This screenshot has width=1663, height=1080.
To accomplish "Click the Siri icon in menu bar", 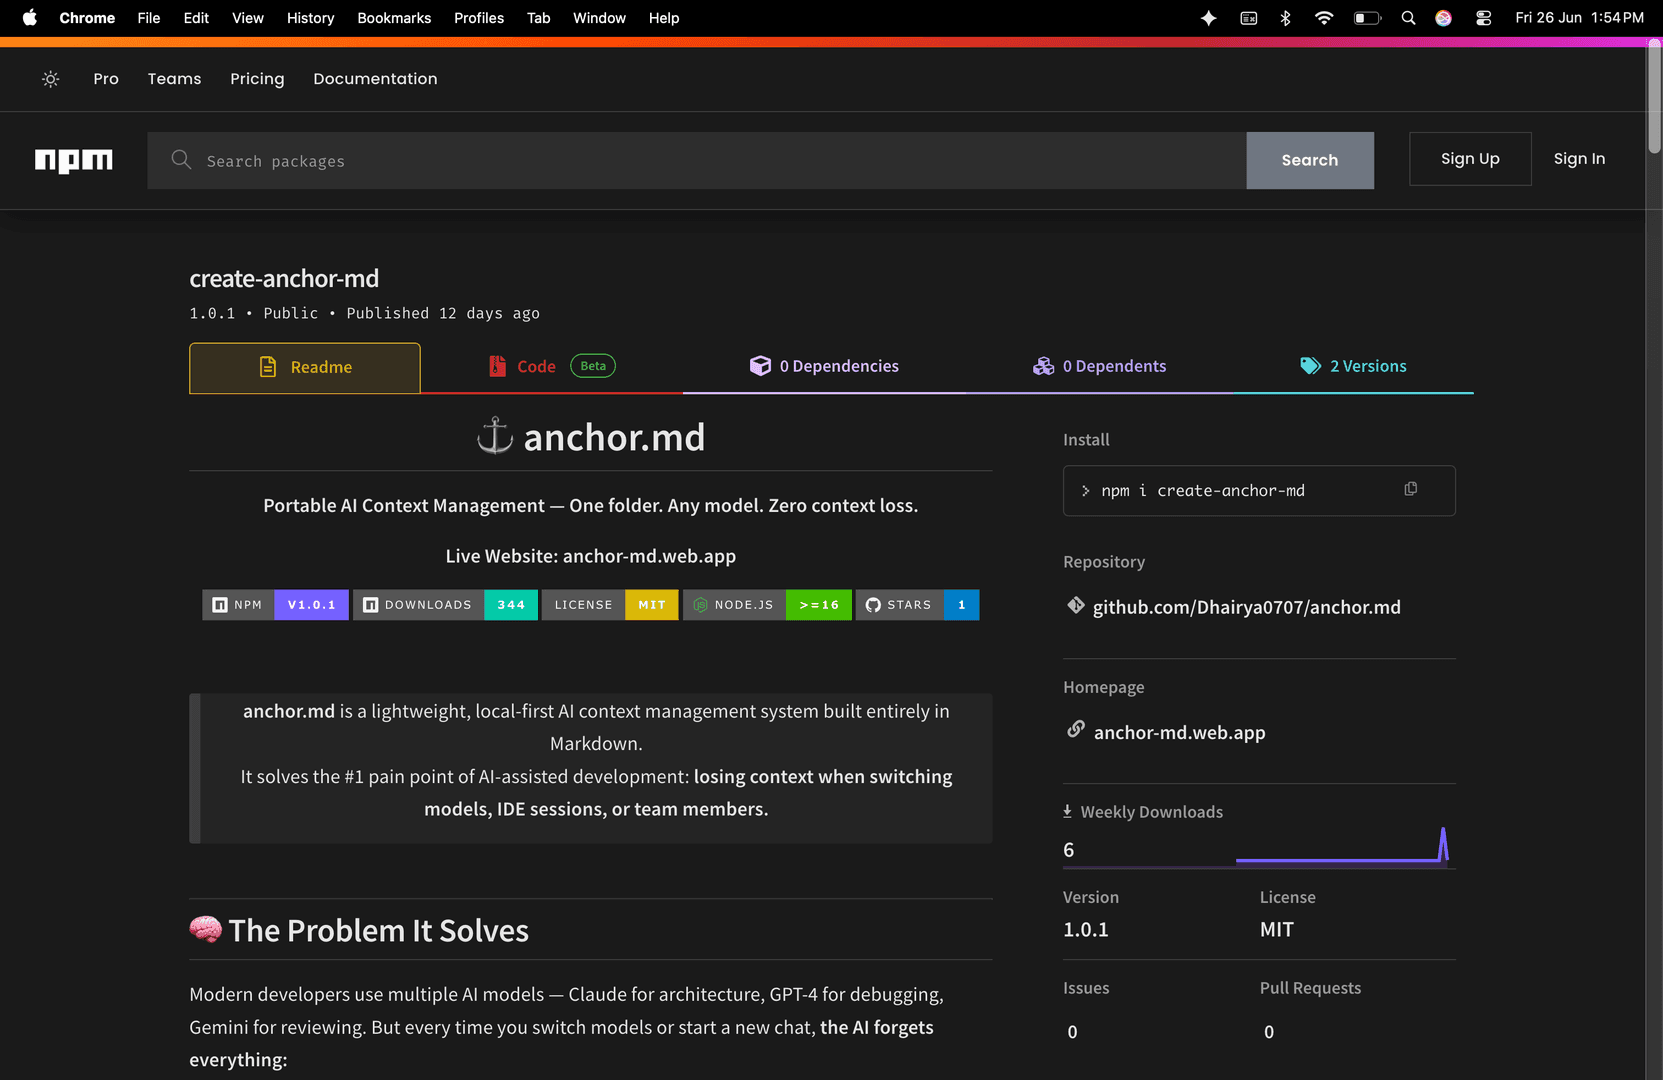I will tap(1443, 18).
